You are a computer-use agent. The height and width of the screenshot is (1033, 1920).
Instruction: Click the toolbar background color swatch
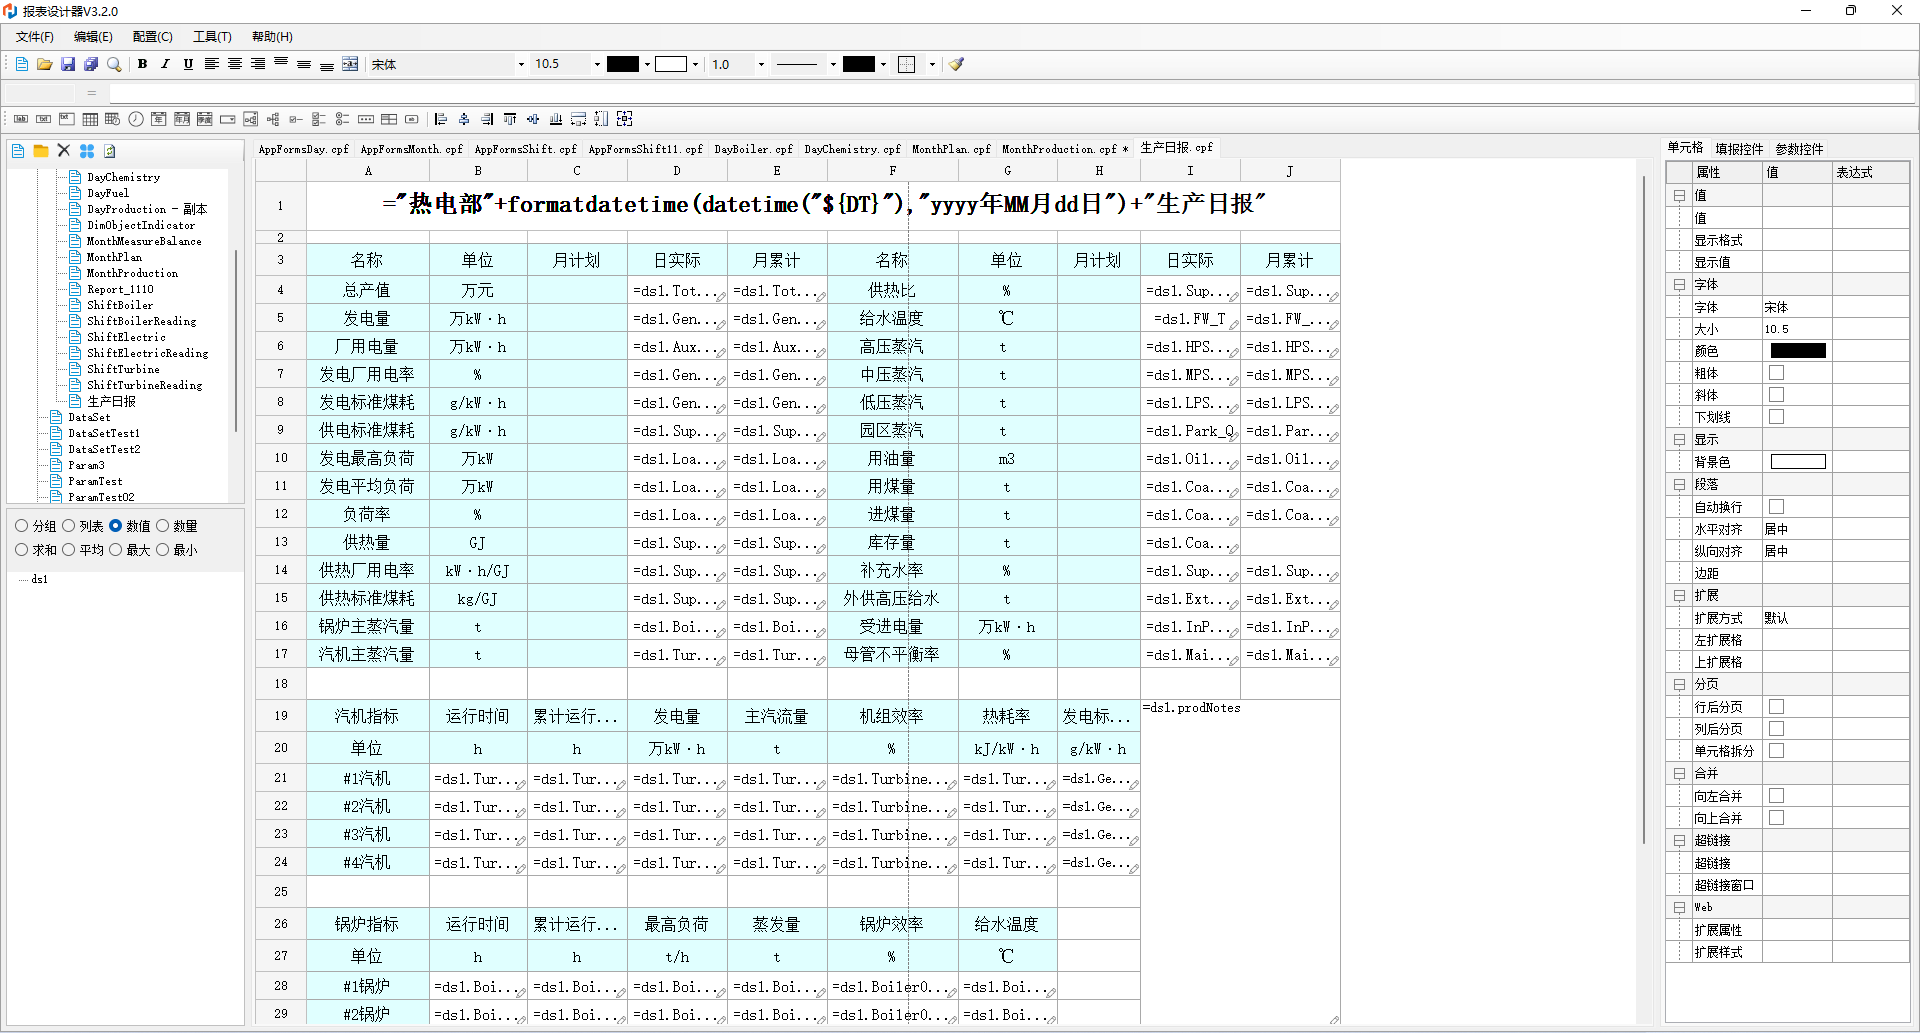671,64
